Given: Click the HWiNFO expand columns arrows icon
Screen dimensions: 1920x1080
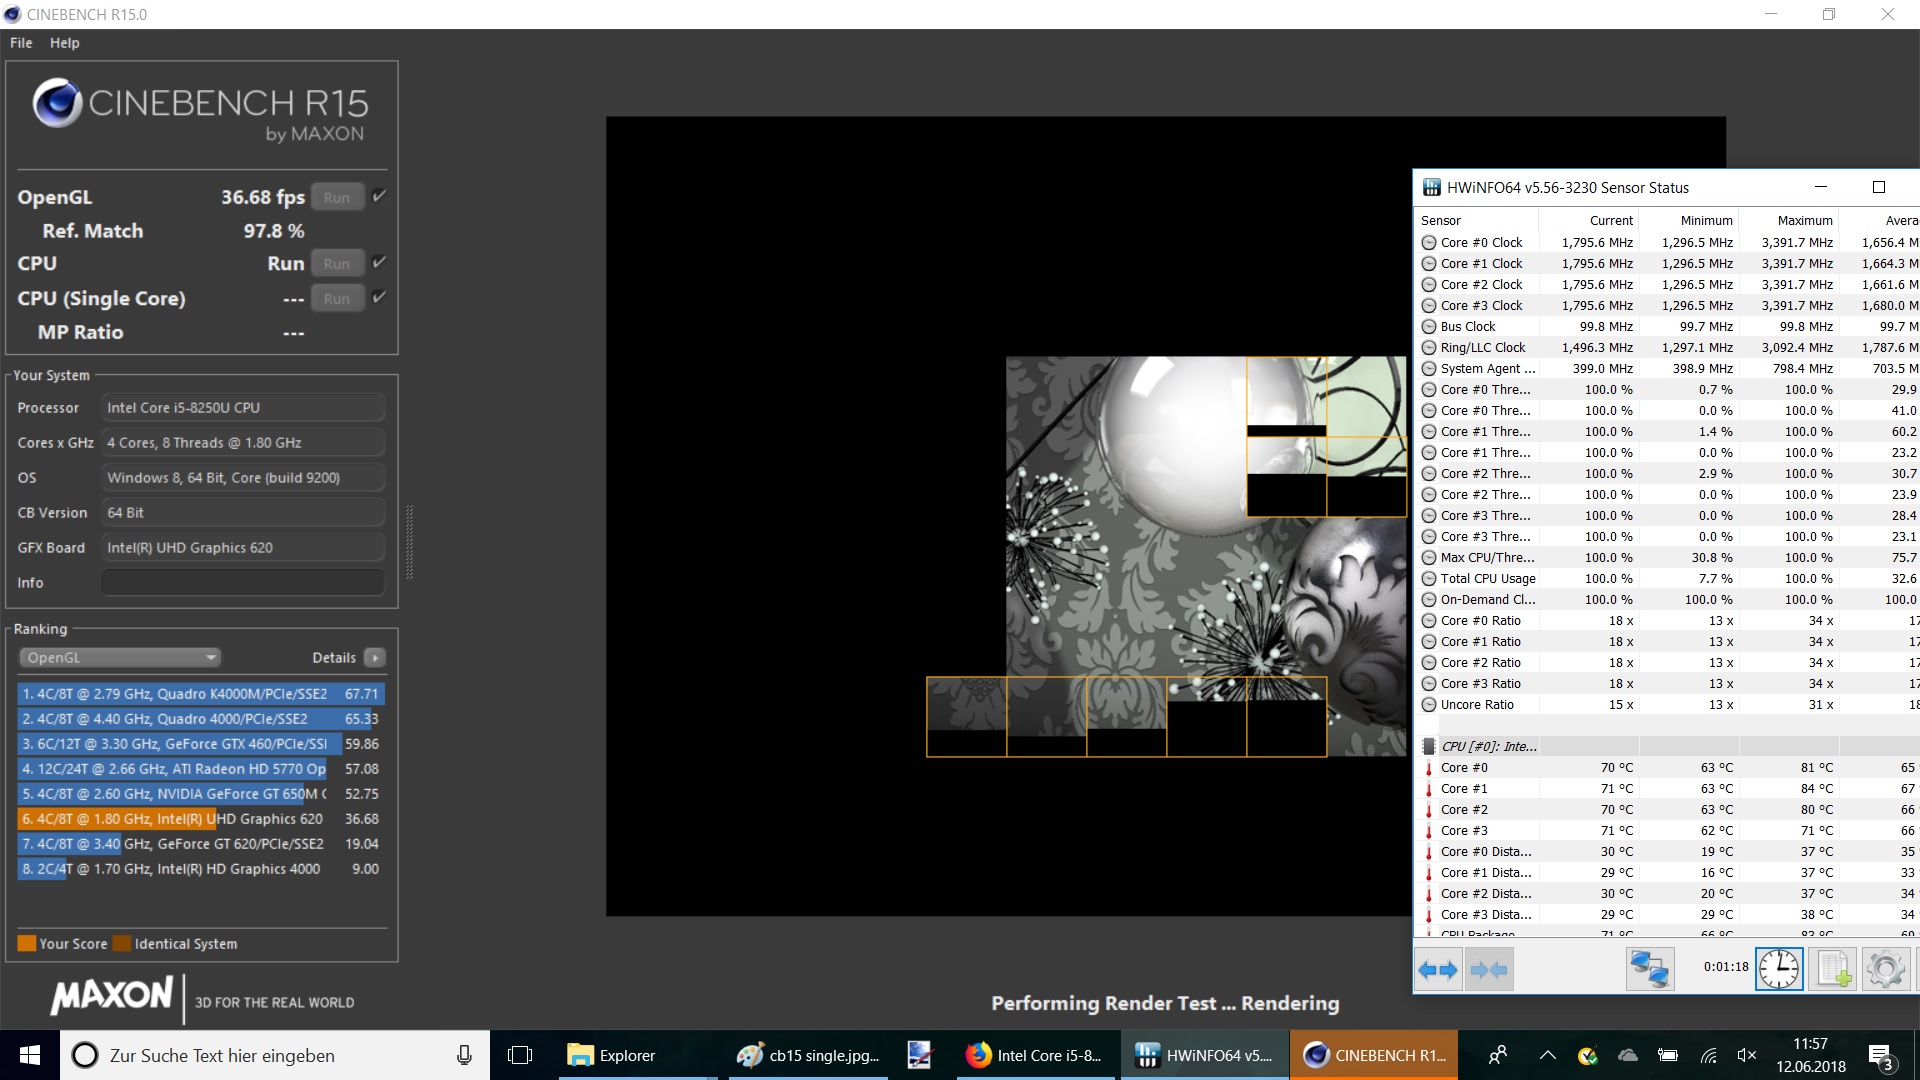Looking at the screenshot, I should (x=1438, y=970).
